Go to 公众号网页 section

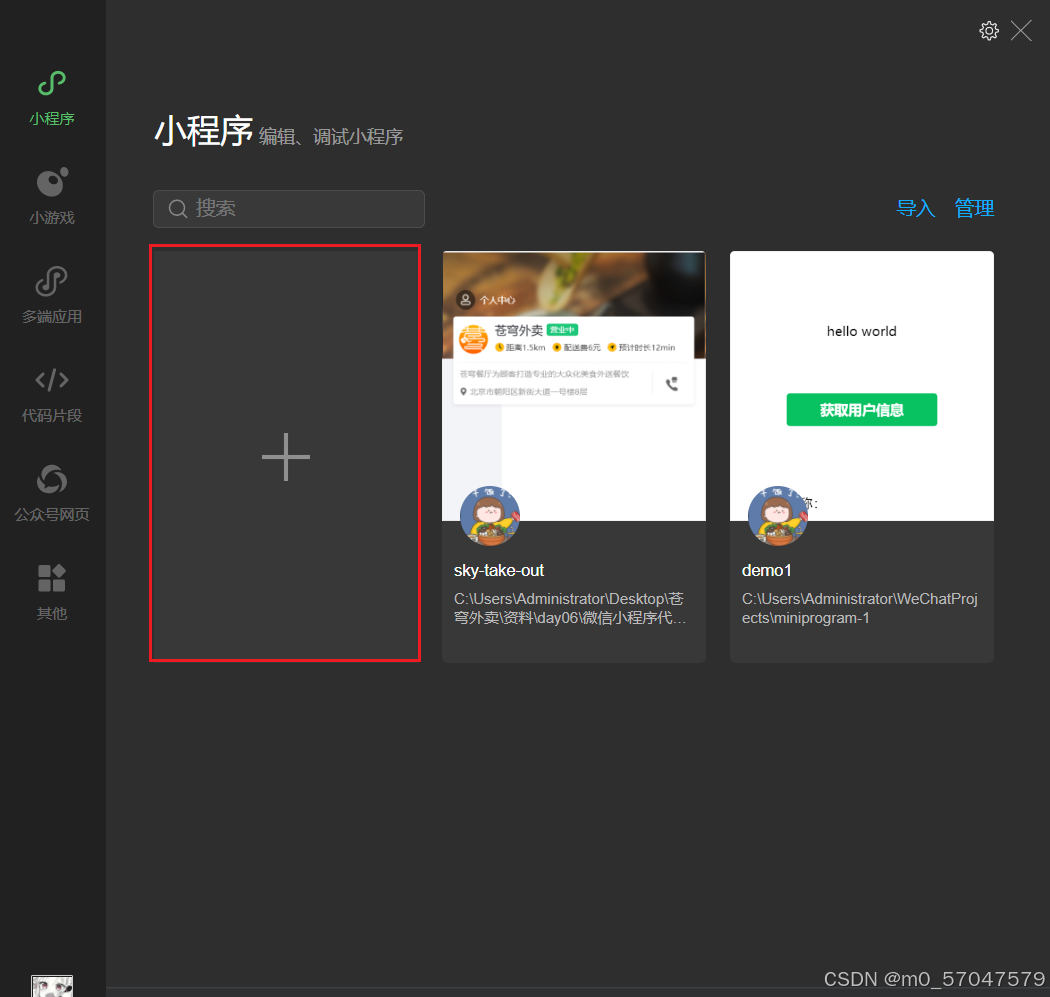pos(52,493)
